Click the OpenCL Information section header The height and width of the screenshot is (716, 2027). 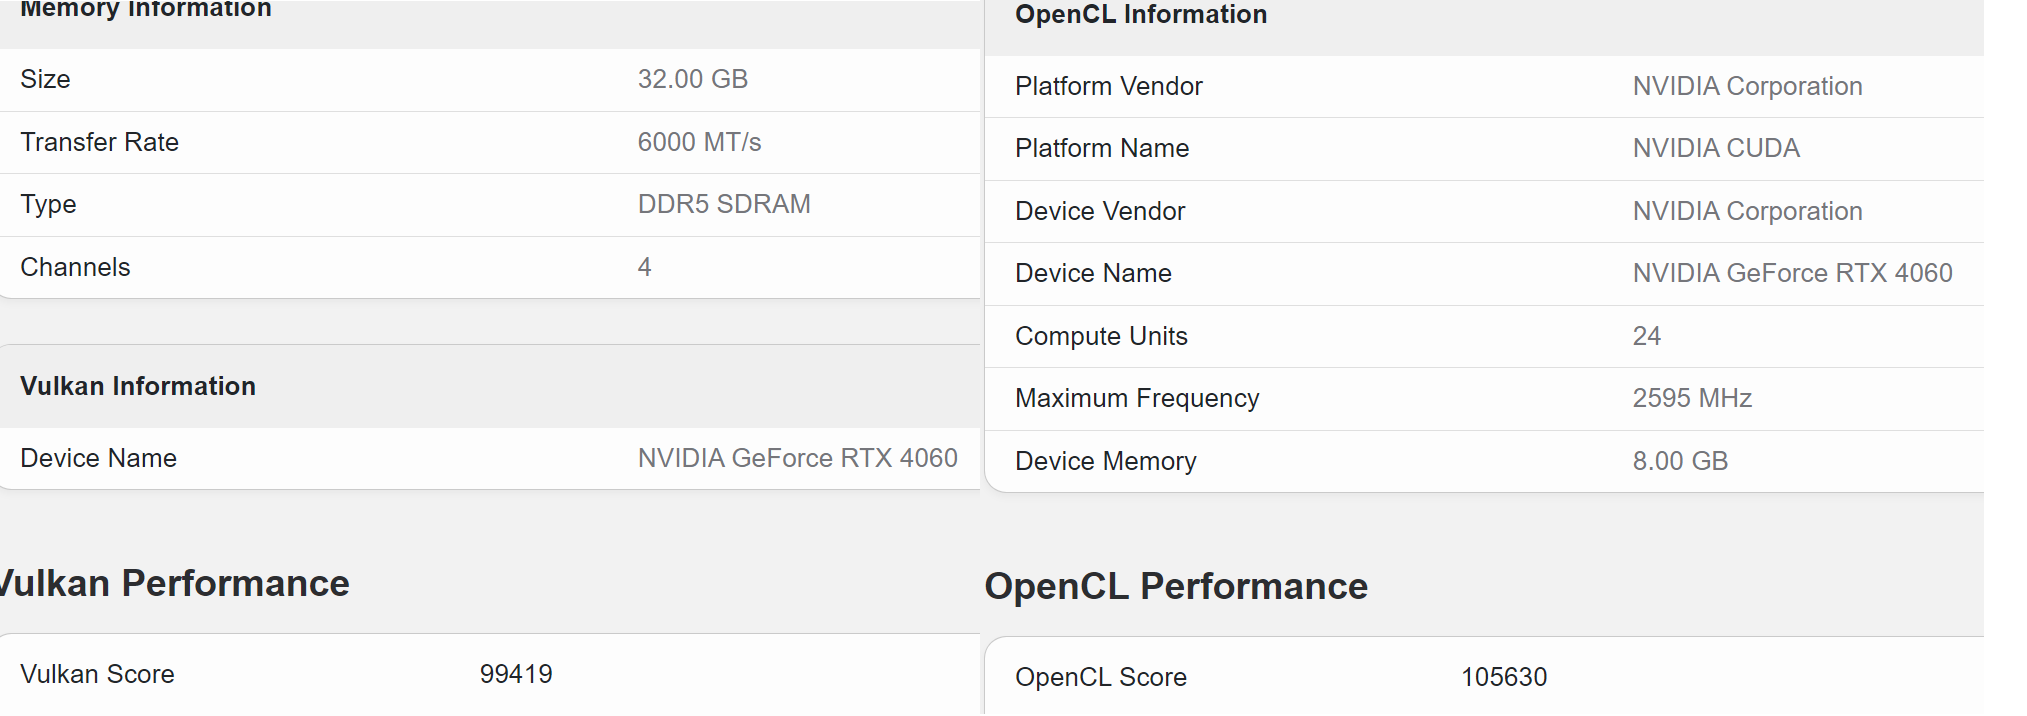[x=1140, y=15]
